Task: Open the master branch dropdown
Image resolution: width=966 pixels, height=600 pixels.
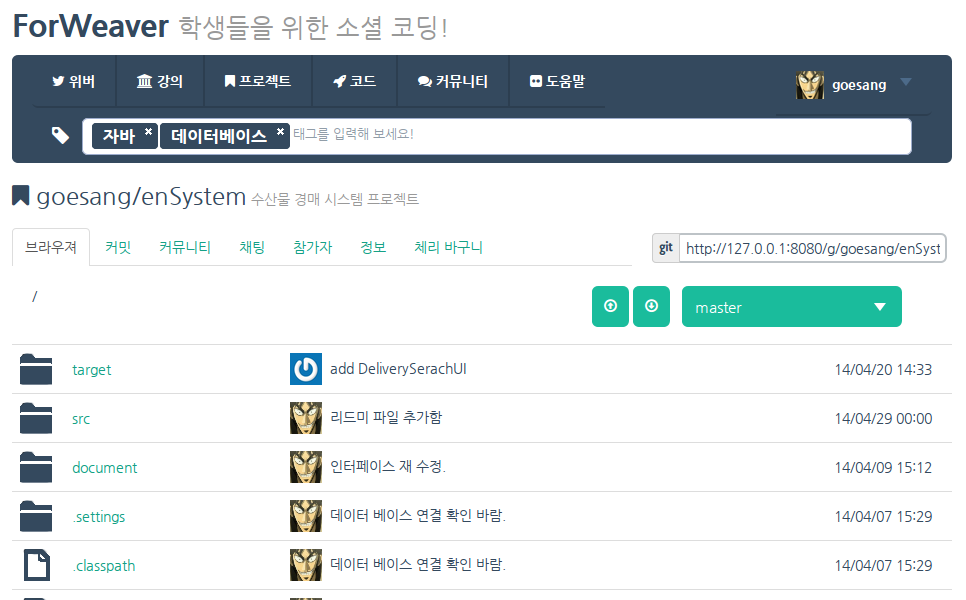Action: click(792, 306)
